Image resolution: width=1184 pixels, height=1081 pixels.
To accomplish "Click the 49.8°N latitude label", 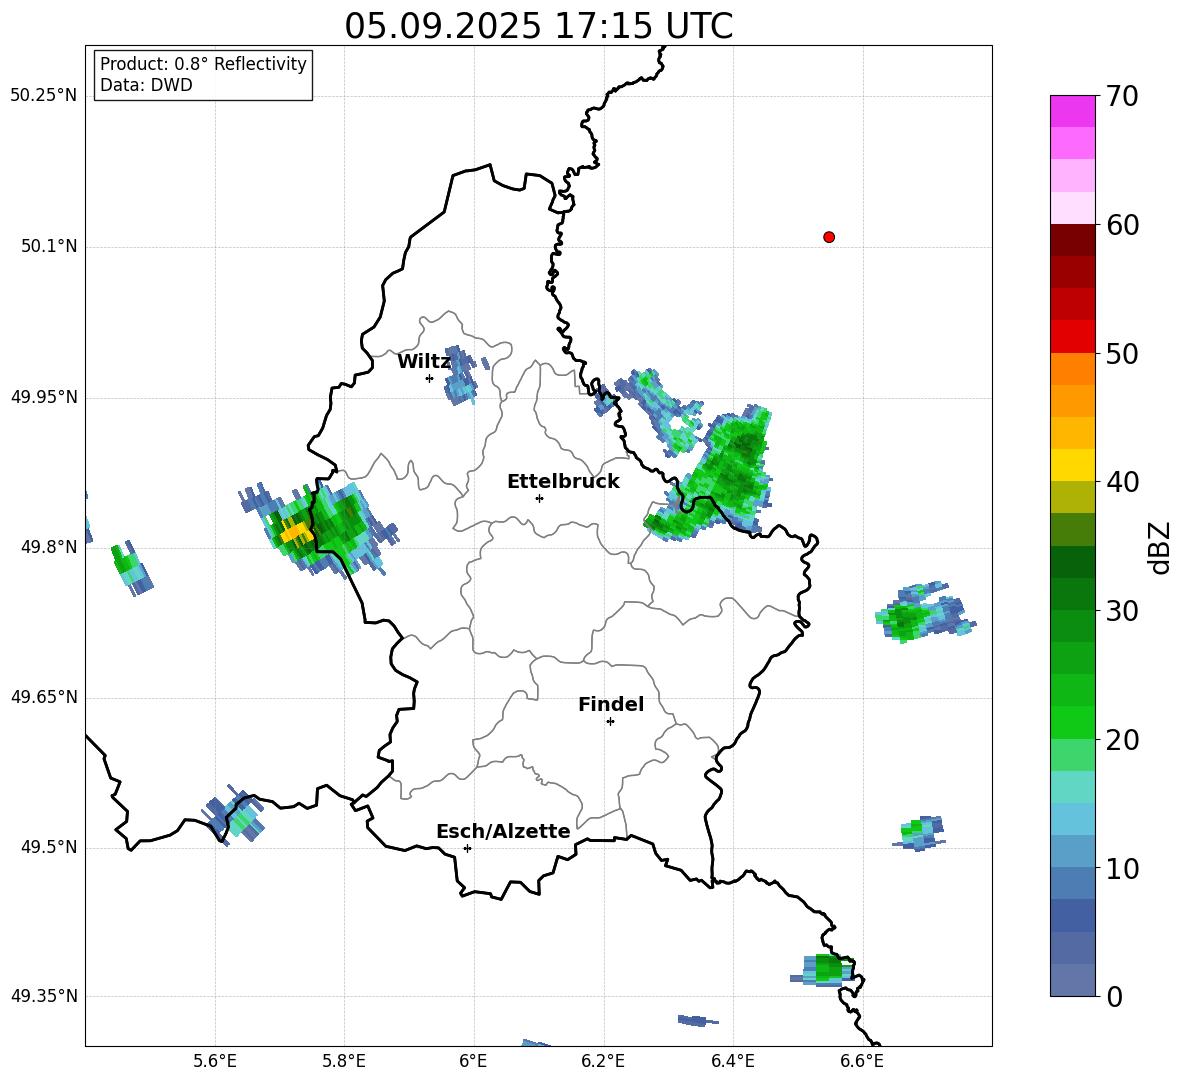I will pos(50,547).
